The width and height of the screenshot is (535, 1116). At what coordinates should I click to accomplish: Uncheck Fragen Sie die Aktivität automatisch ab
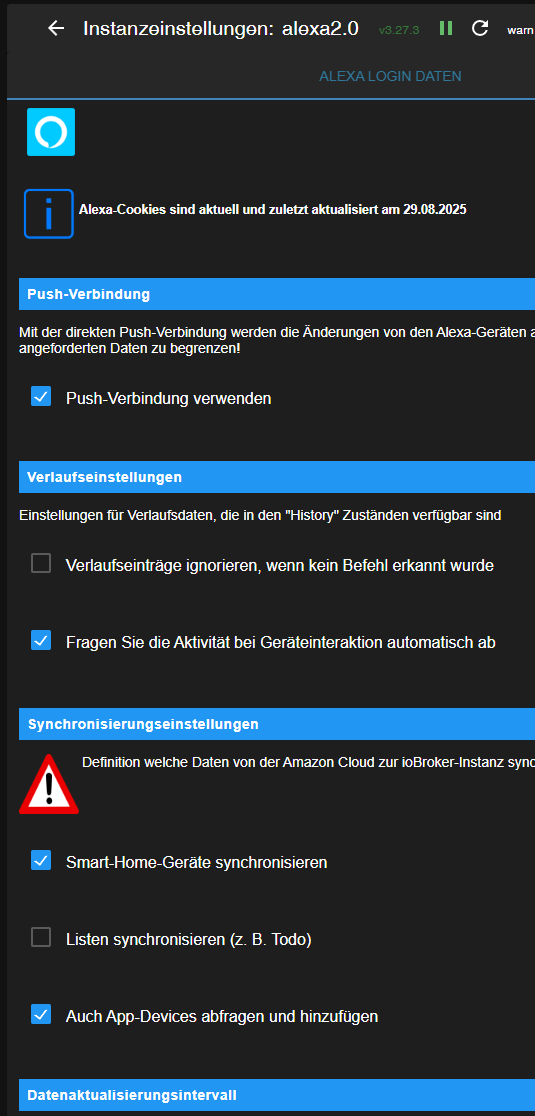coord(41,640)
